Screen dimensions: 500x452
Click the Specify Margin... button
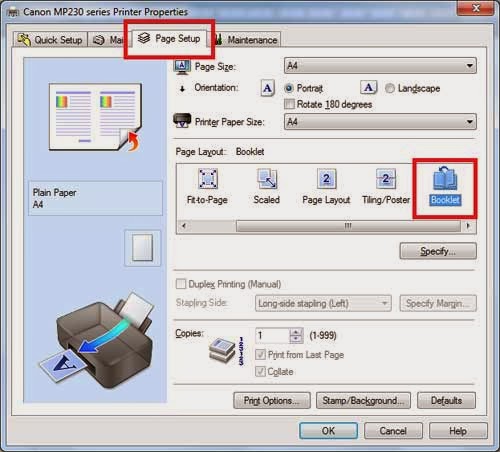click(438, 303)
